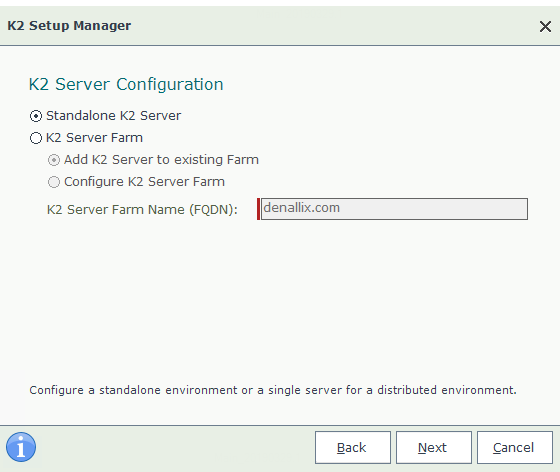Proceed with the Next button
560x472 pixels.
point(434,447)
